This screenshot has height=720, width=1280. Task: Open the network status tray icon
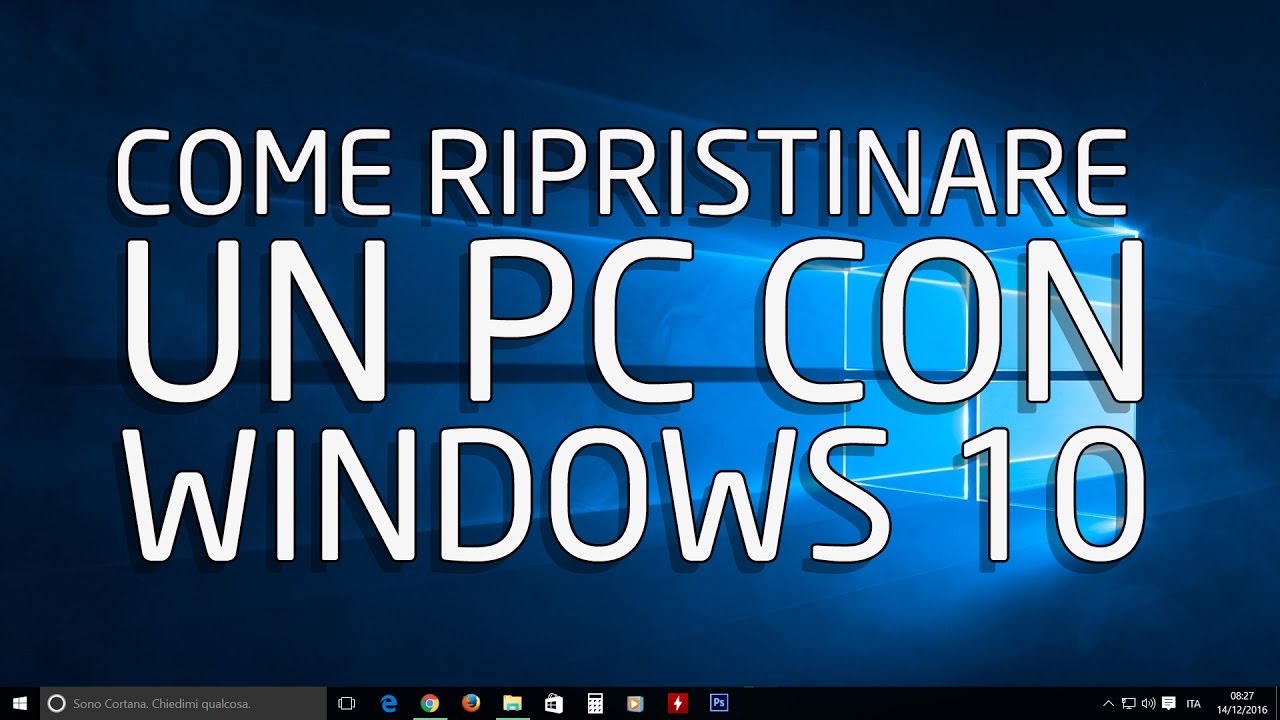point(1128,703)
